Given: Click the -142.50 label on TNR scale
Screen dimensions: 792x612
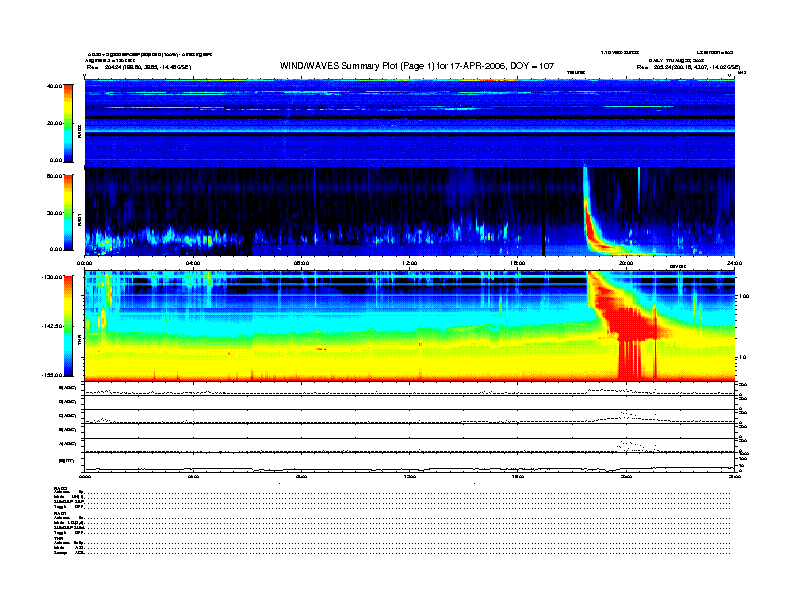Looking at the screenshot, I should (53, 326).
